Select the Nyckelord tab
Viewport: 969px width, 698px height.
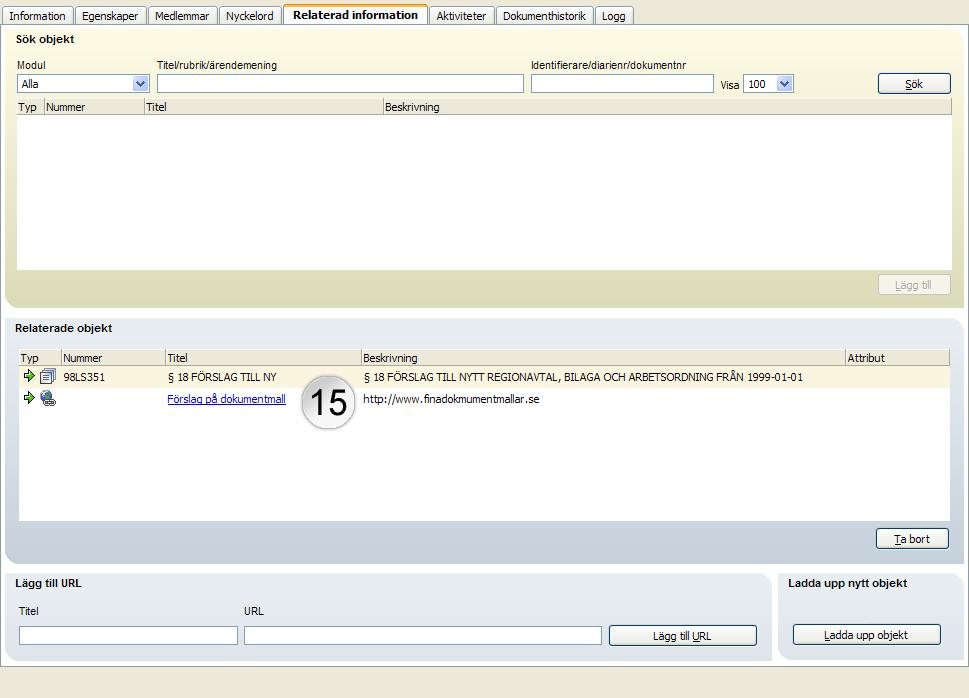(250, 16)
